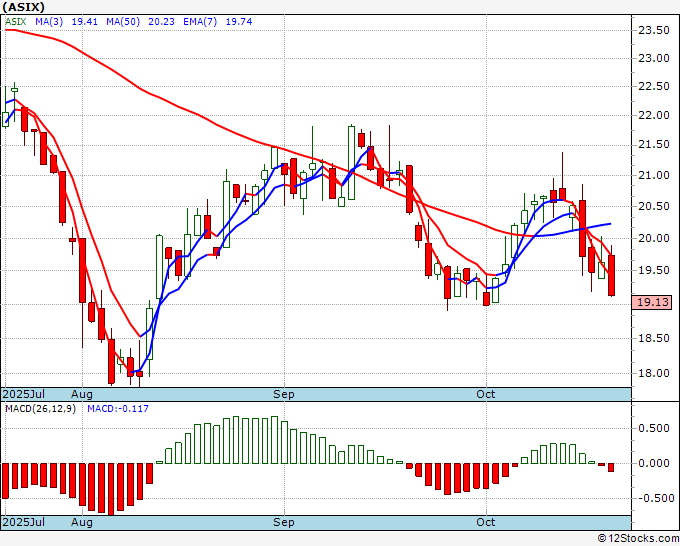Image resolution: width=680 pixels, height=546 pixels.
Task: Click the (ASIX) chart title
Action: (23, 7)
